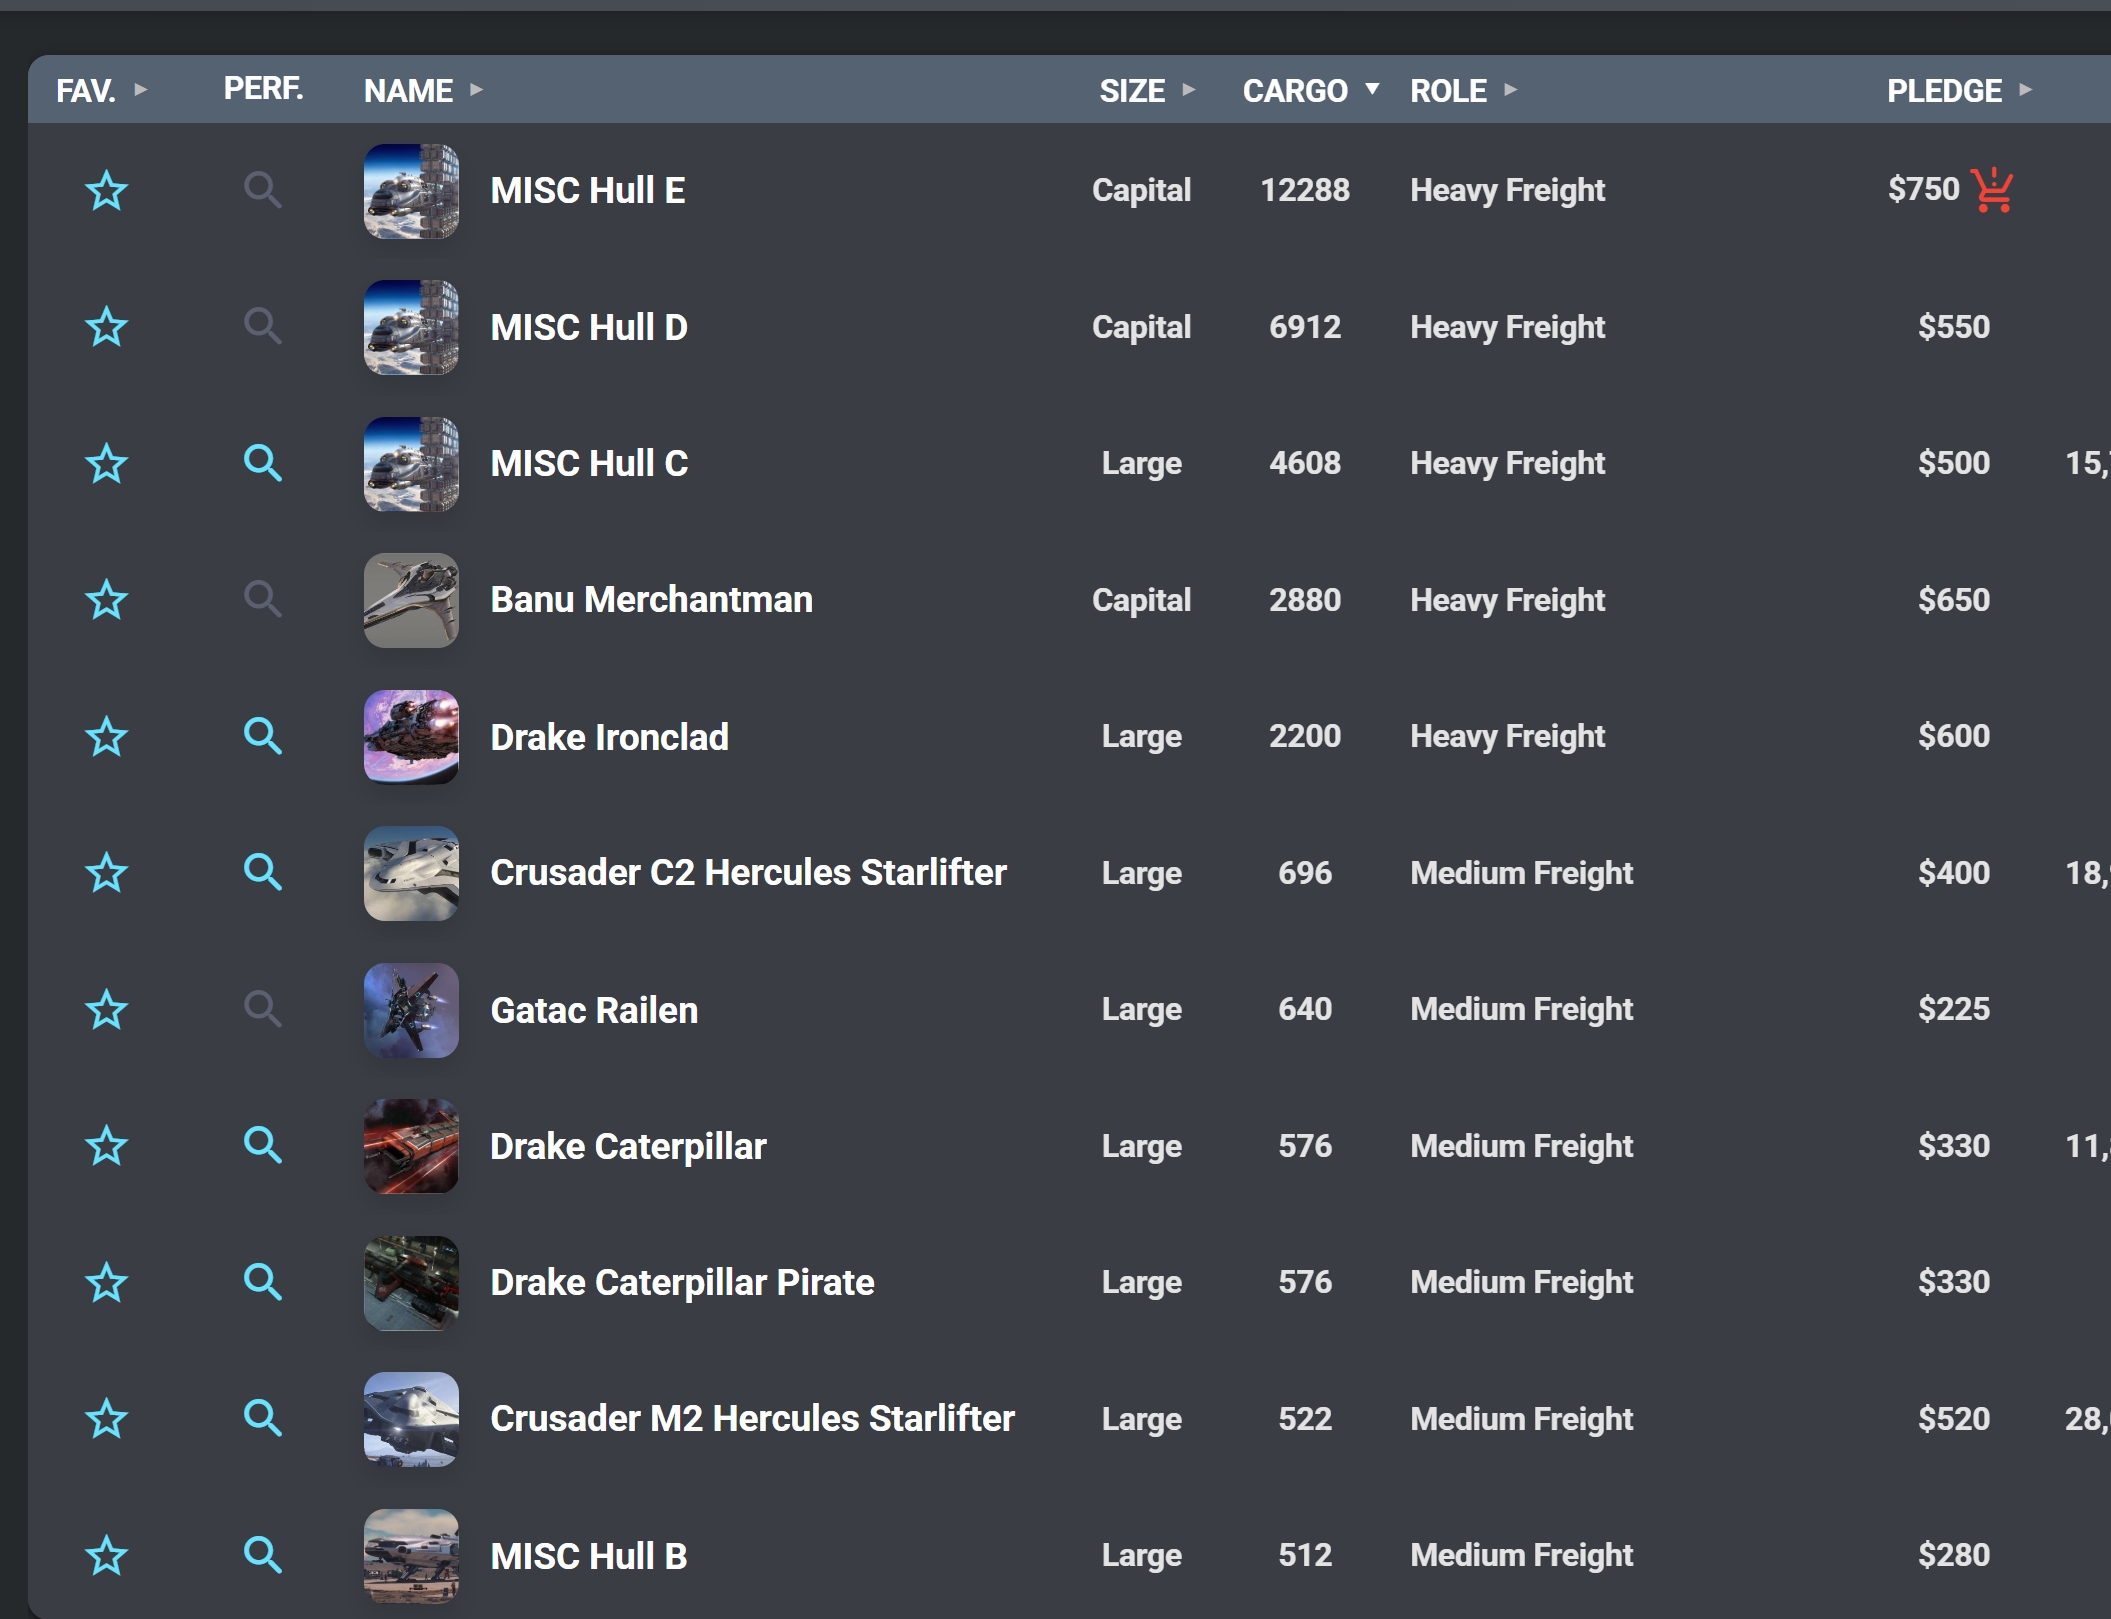
Task: Star the Gatac Railen ship
Action: click(106, 1010)
